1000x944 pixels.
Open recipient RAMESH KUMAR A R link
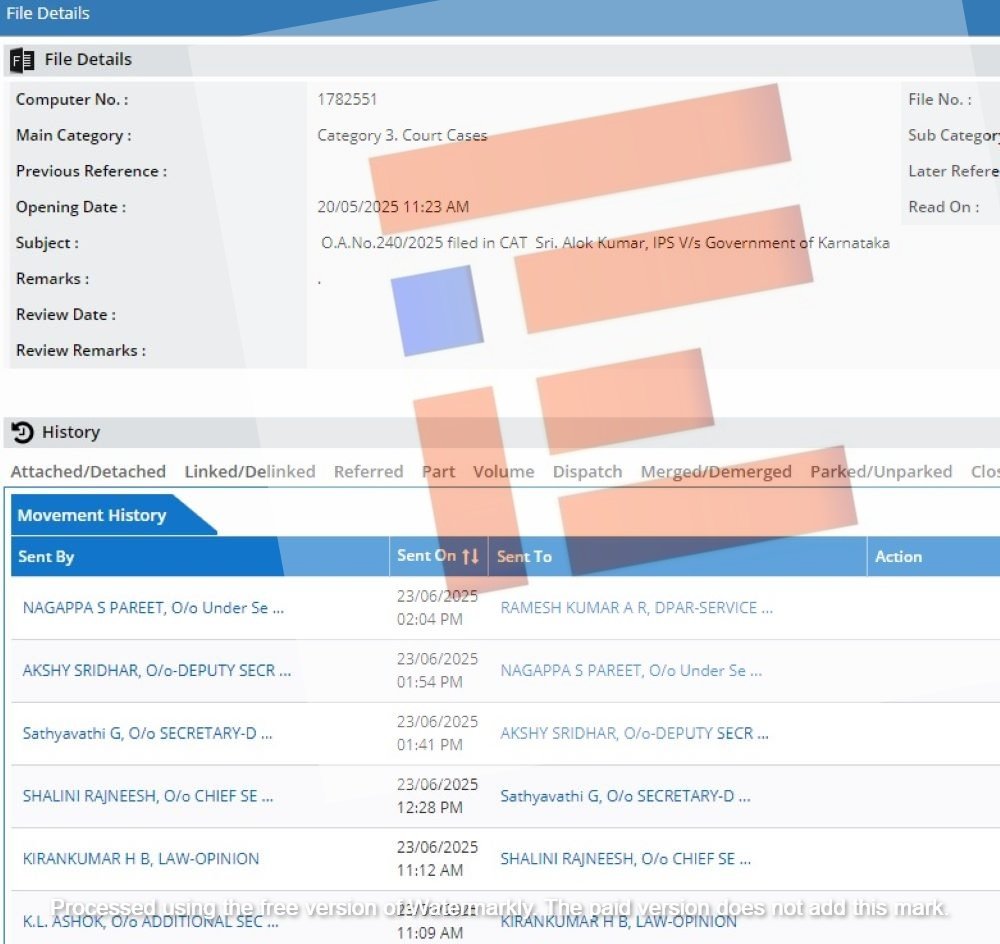[x=636, y=608]
